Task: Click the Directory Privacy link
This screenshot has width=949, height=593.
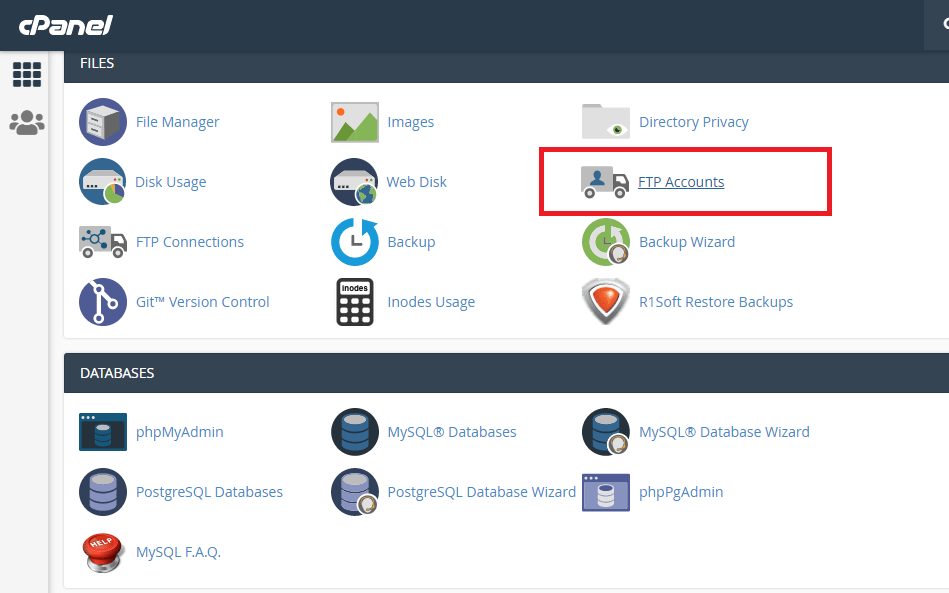Action: point(694,122)
